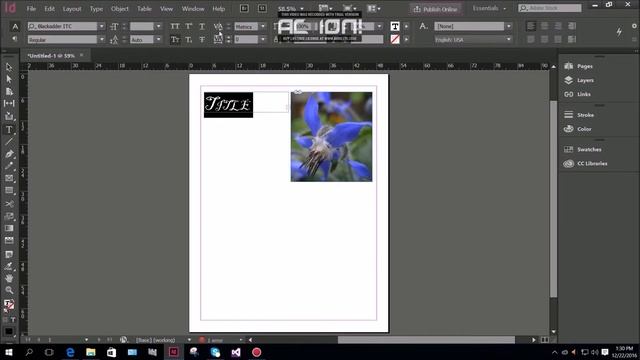Expand the Auto leading dropdown

pos(158,40)
